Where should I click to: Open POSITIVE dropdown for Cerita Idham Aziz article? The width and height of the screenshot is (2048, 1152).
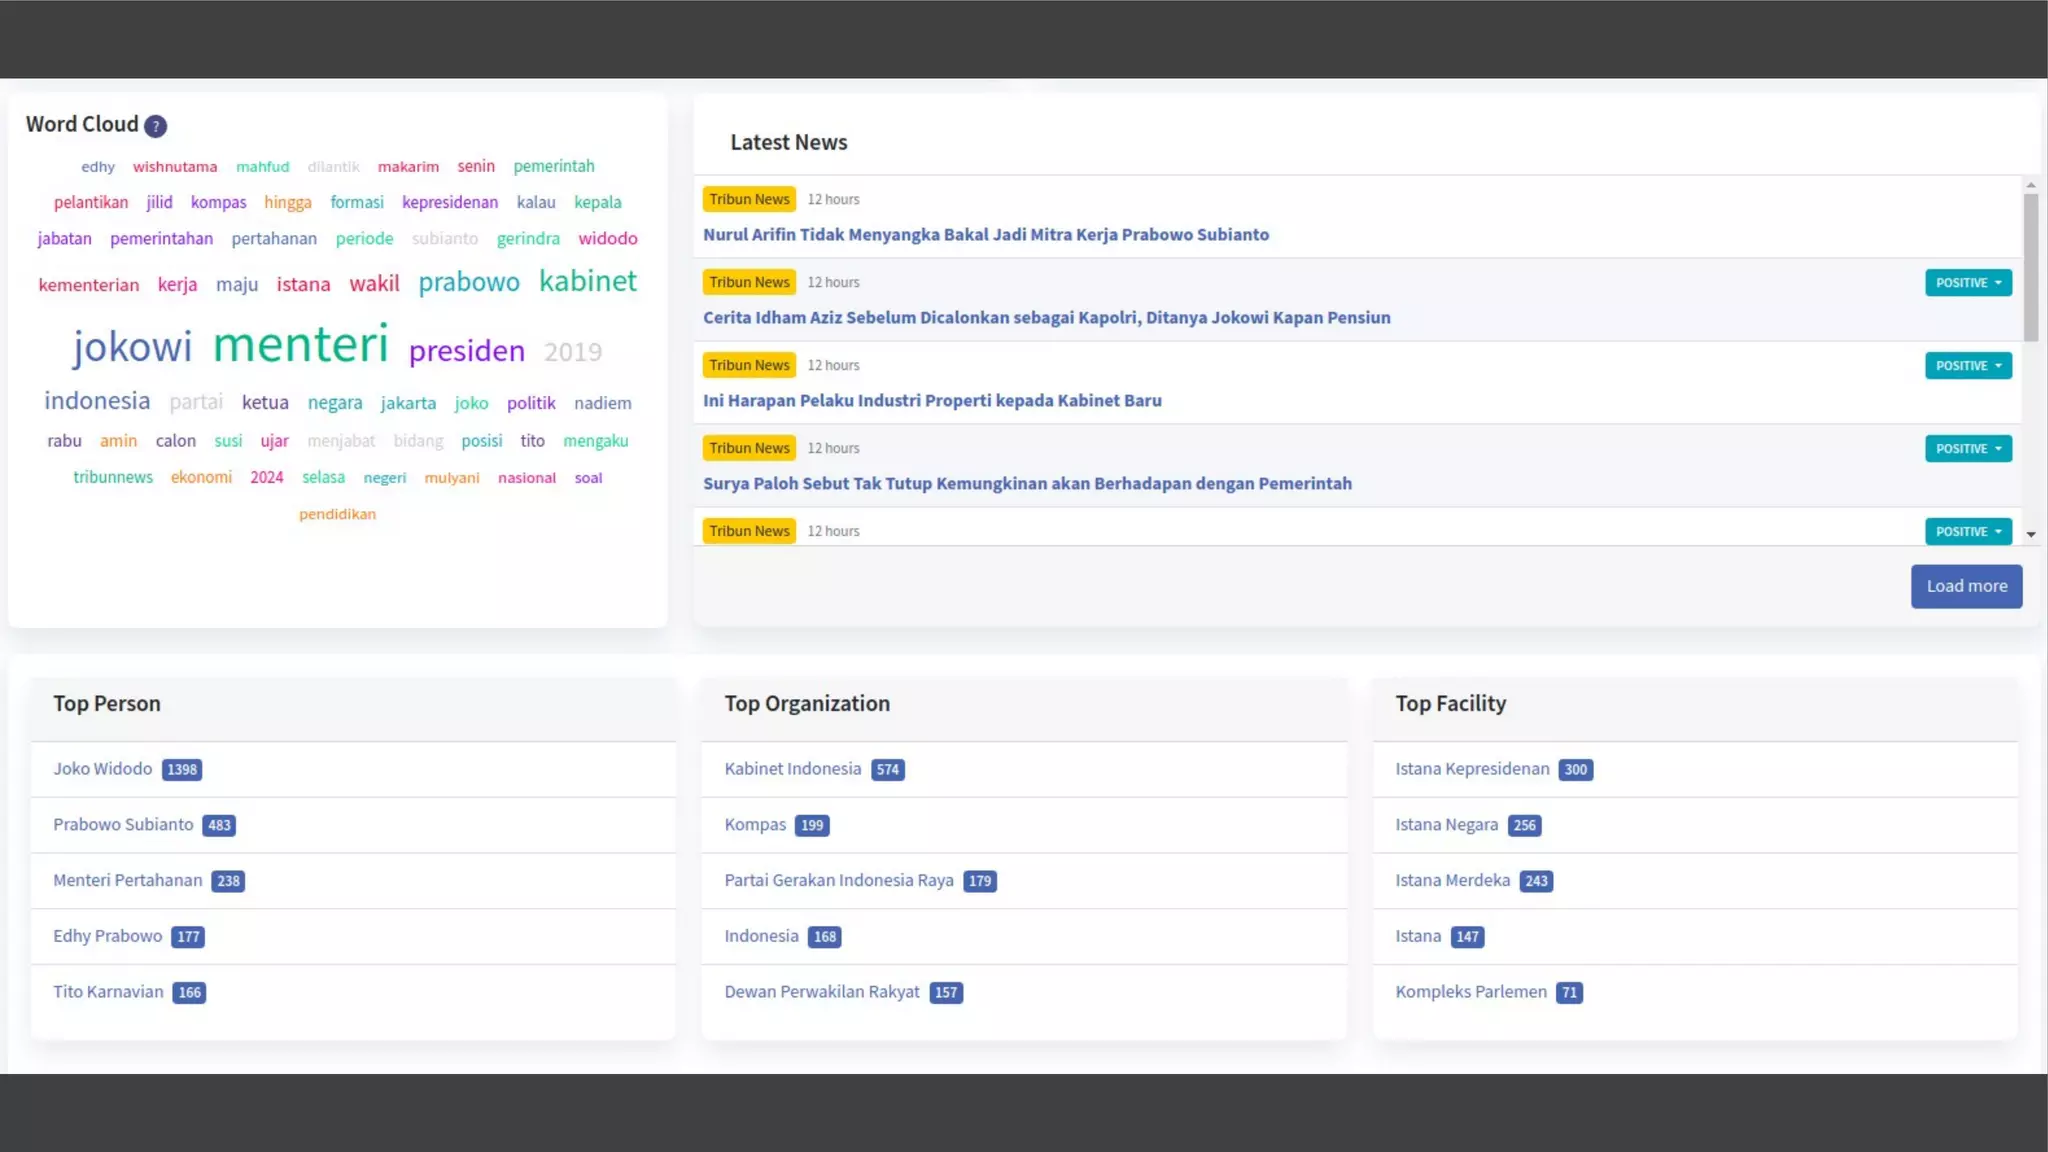coord(1967,283)
